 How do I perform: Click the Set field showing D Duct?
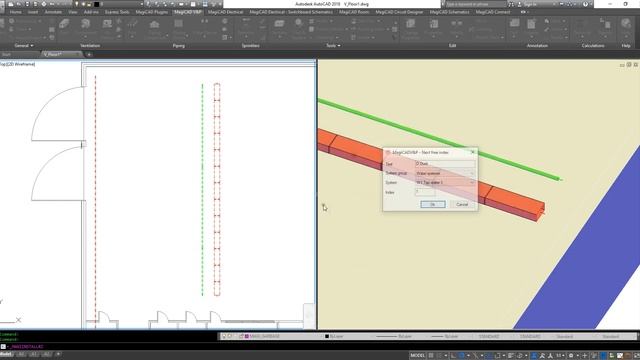pyautogui.click(x=445, y=164)
